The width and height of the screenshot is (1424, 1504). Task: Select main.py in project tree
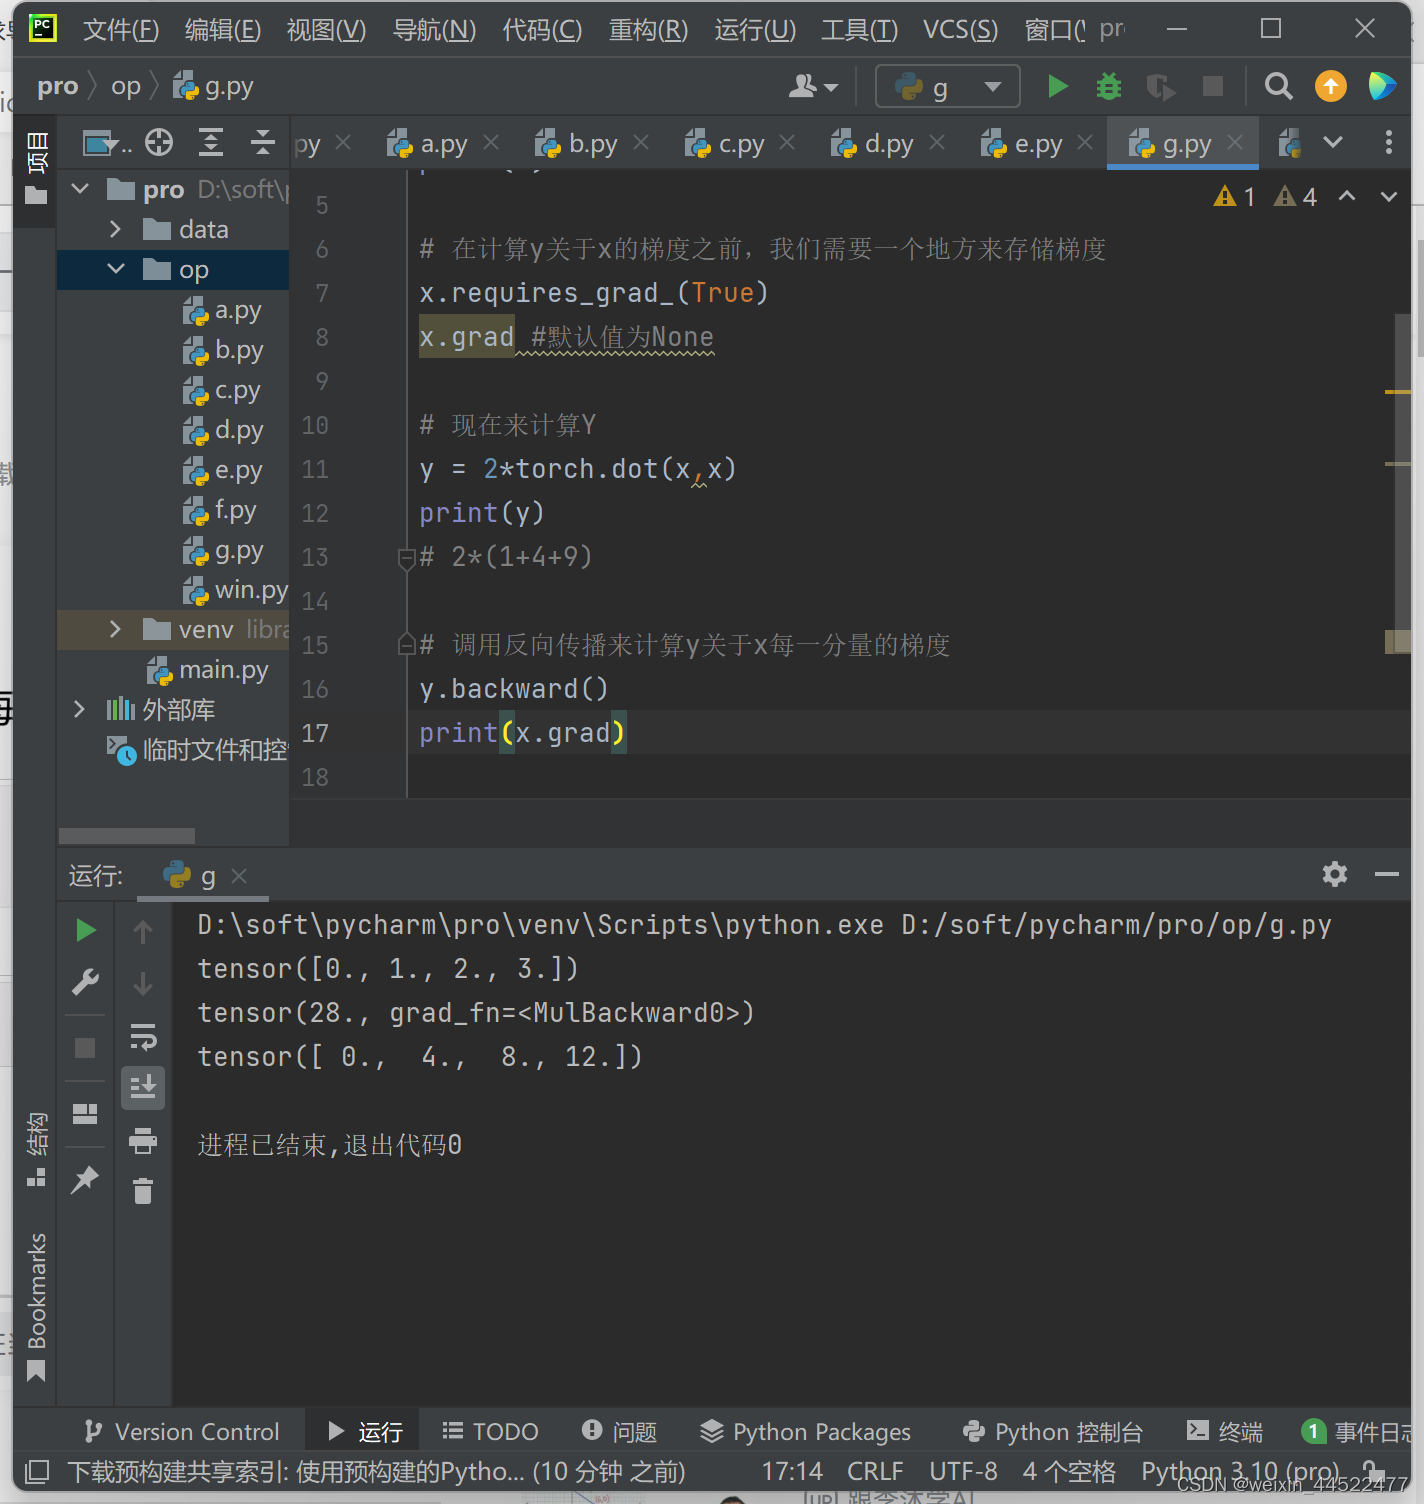pos(208,670)
